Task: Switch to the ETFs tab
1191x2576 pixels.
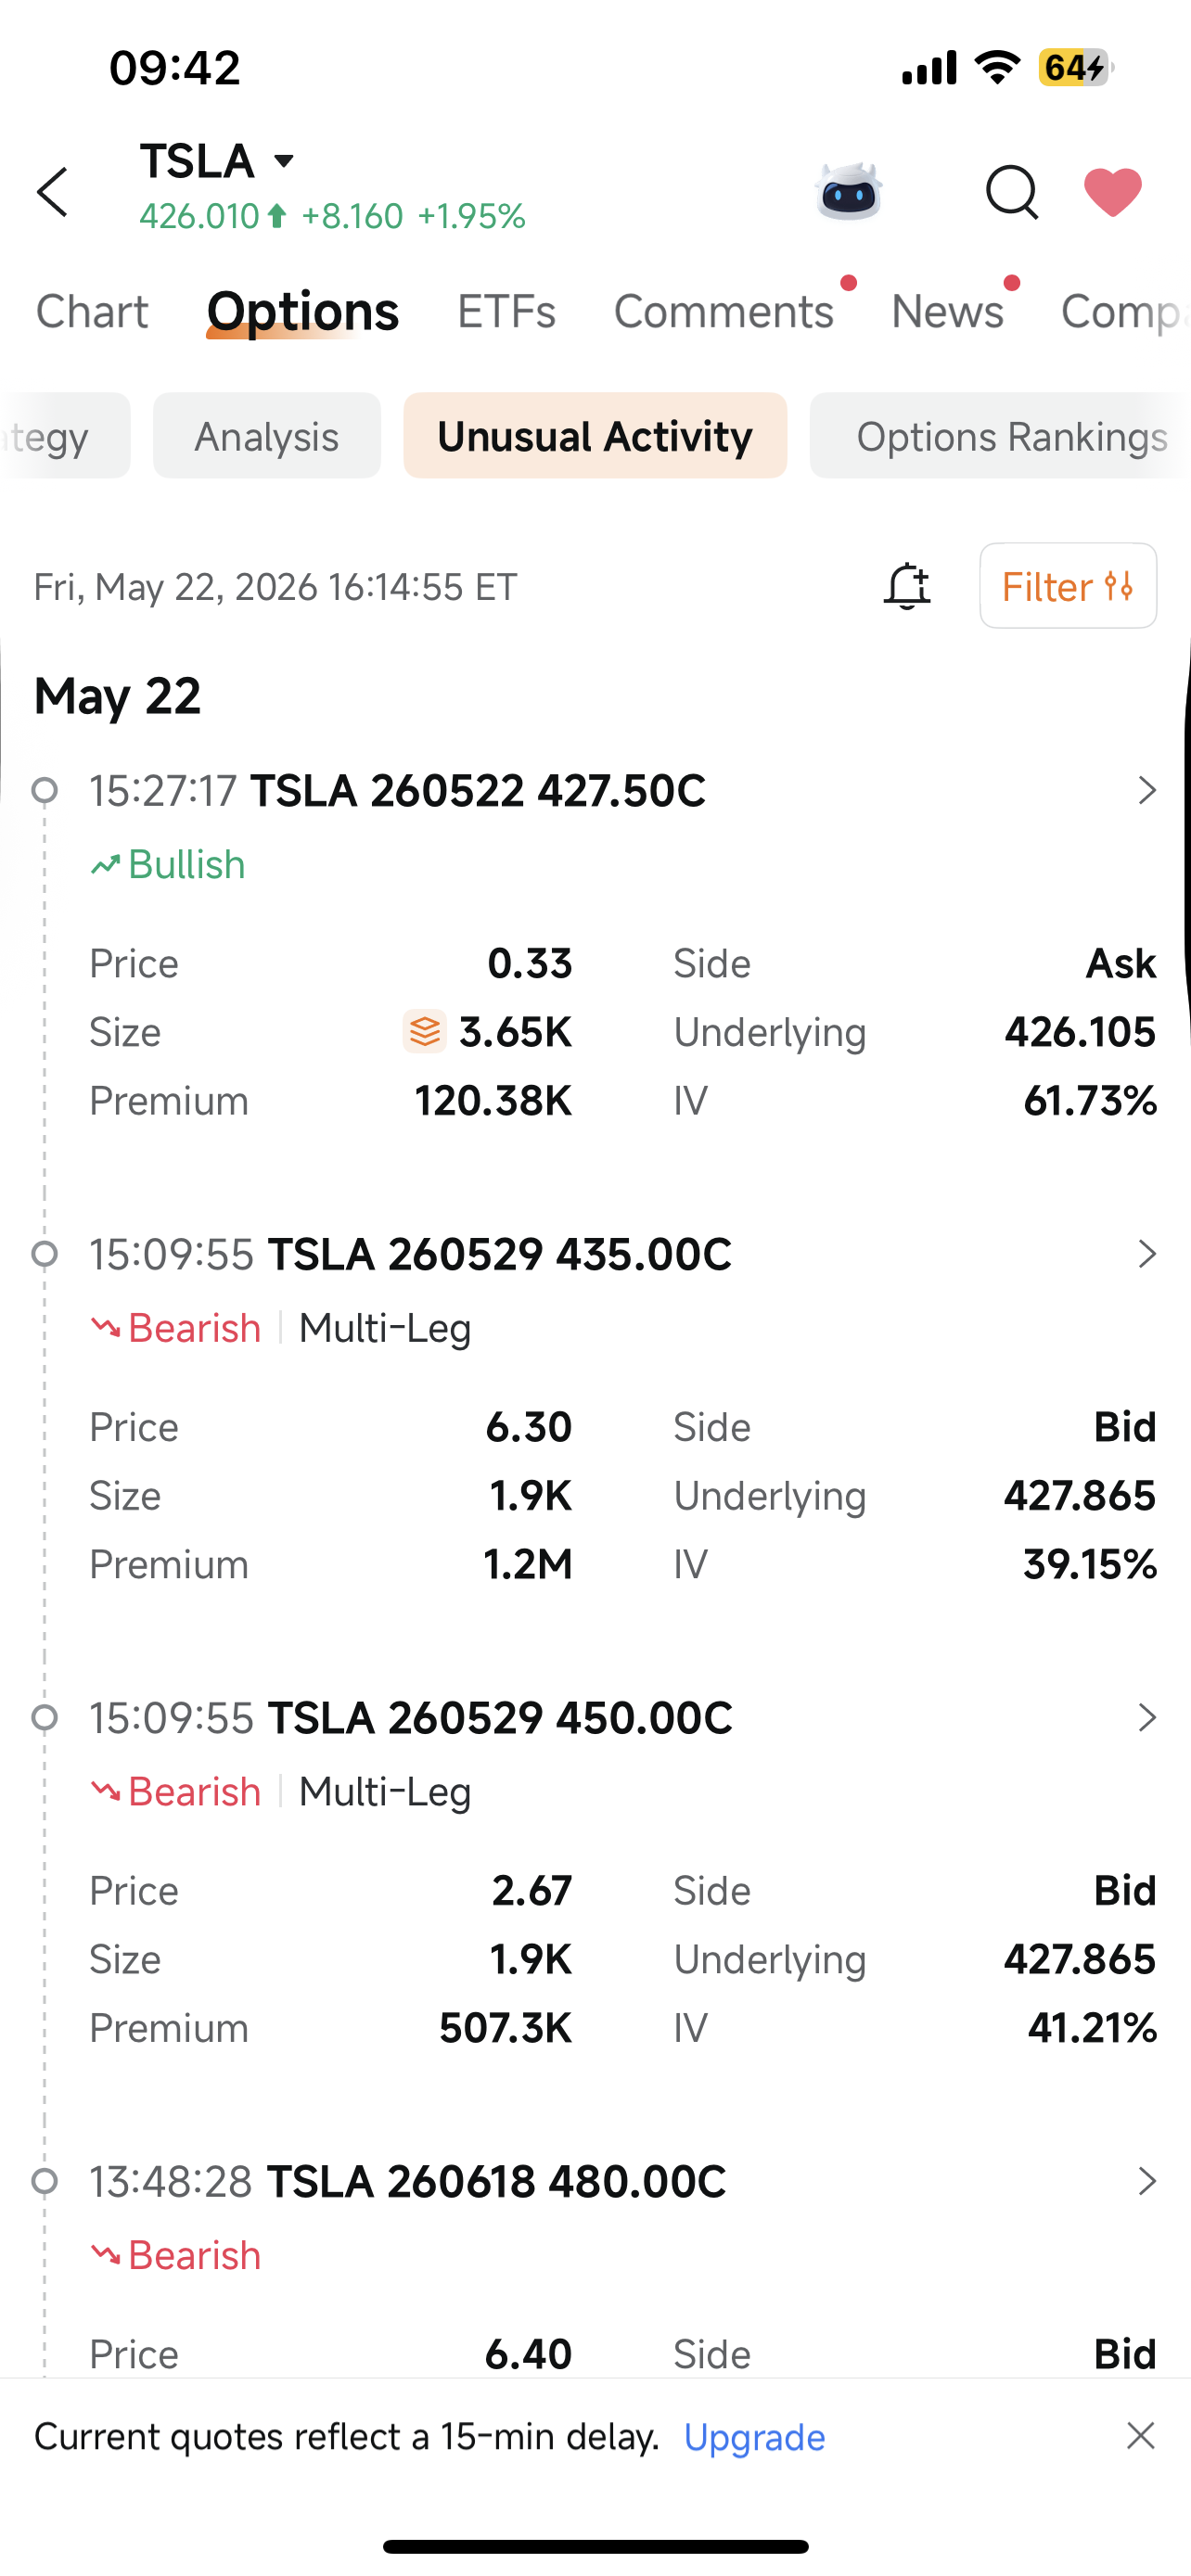Action: pyautogui.click(x=506, y=312)
